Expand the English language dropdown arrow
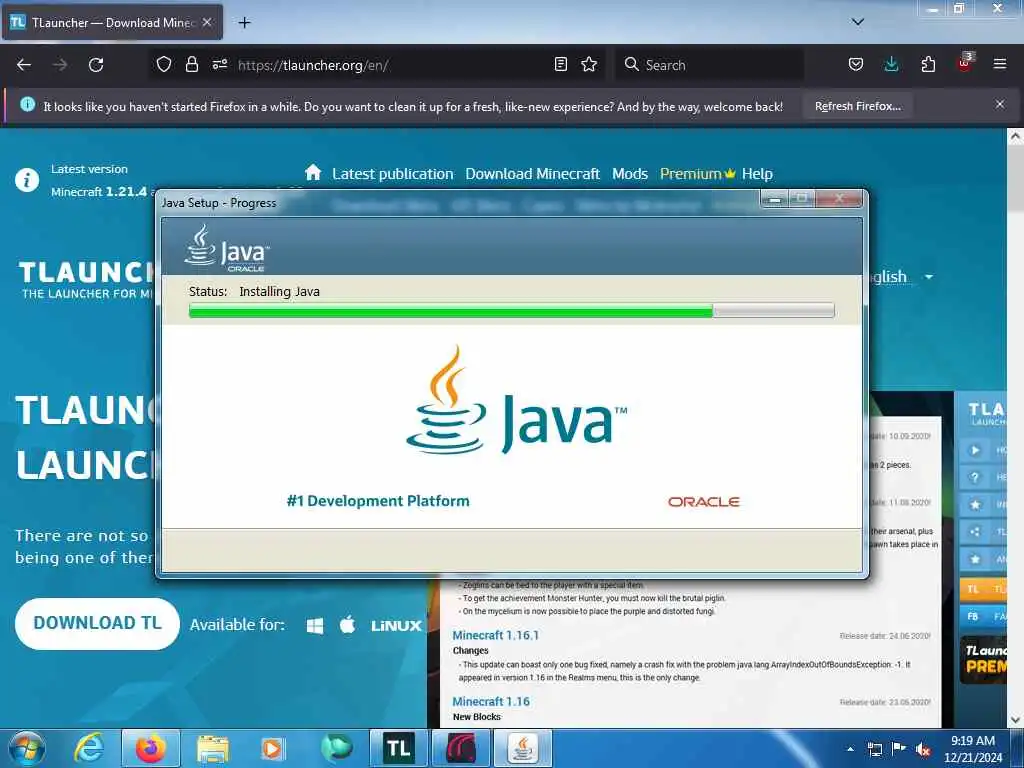Viewport: 1024px width, 768px height. coord(929,277)
